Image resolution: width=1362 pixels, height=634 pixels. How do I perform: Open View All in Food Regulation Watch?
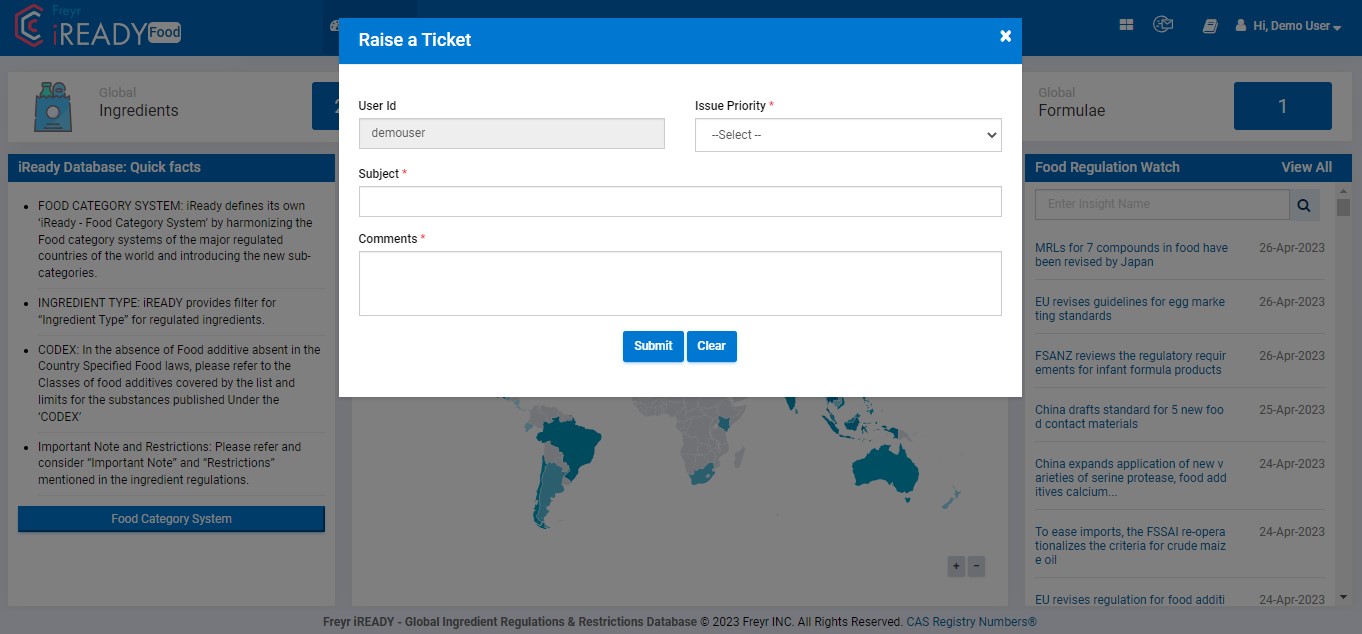point(1306,167)
